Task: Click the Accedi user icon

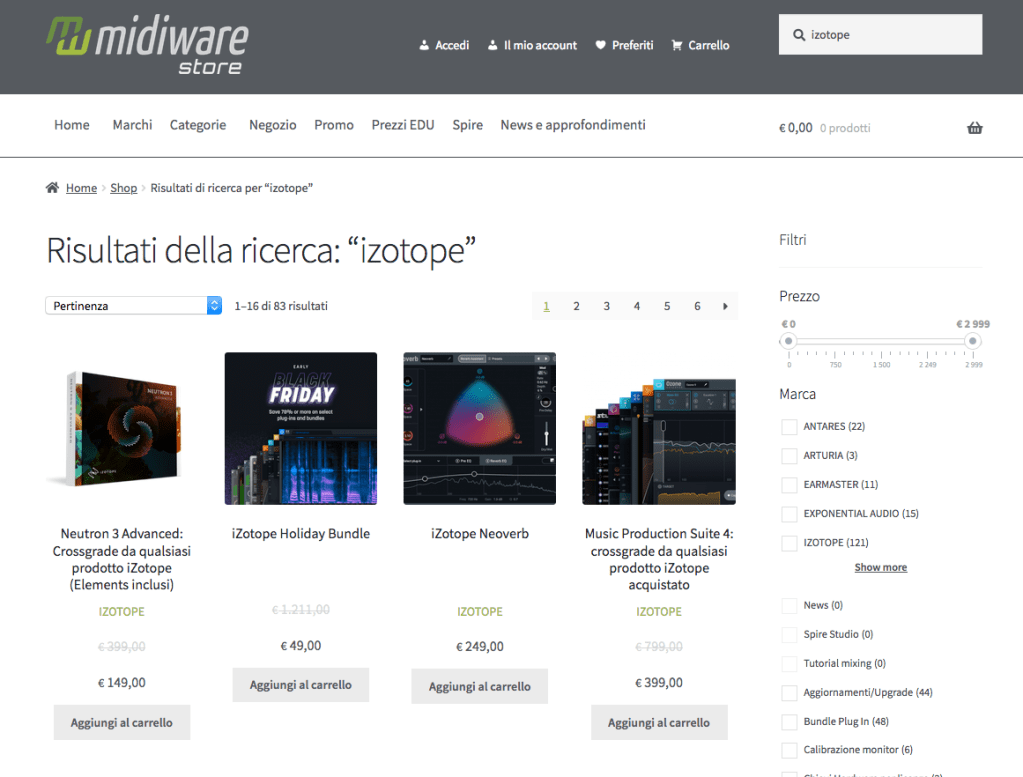Action: point(424,45)
